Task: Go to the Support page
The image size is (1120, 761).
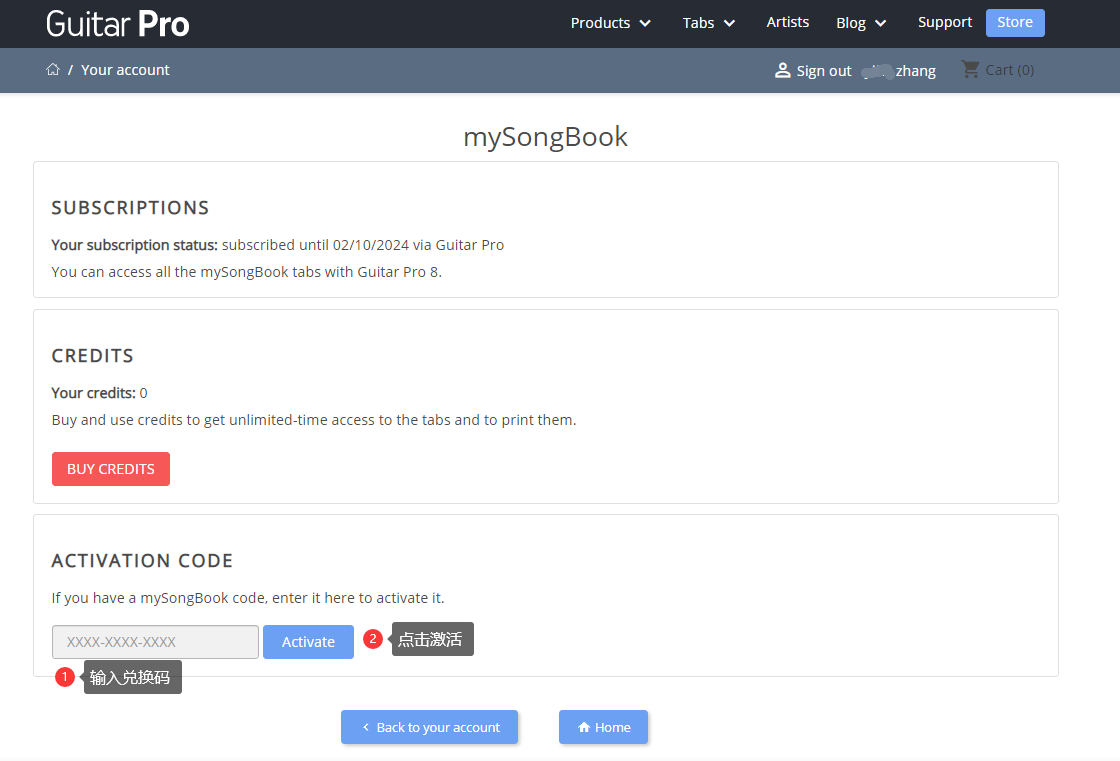Action: (x=945, y=22)
